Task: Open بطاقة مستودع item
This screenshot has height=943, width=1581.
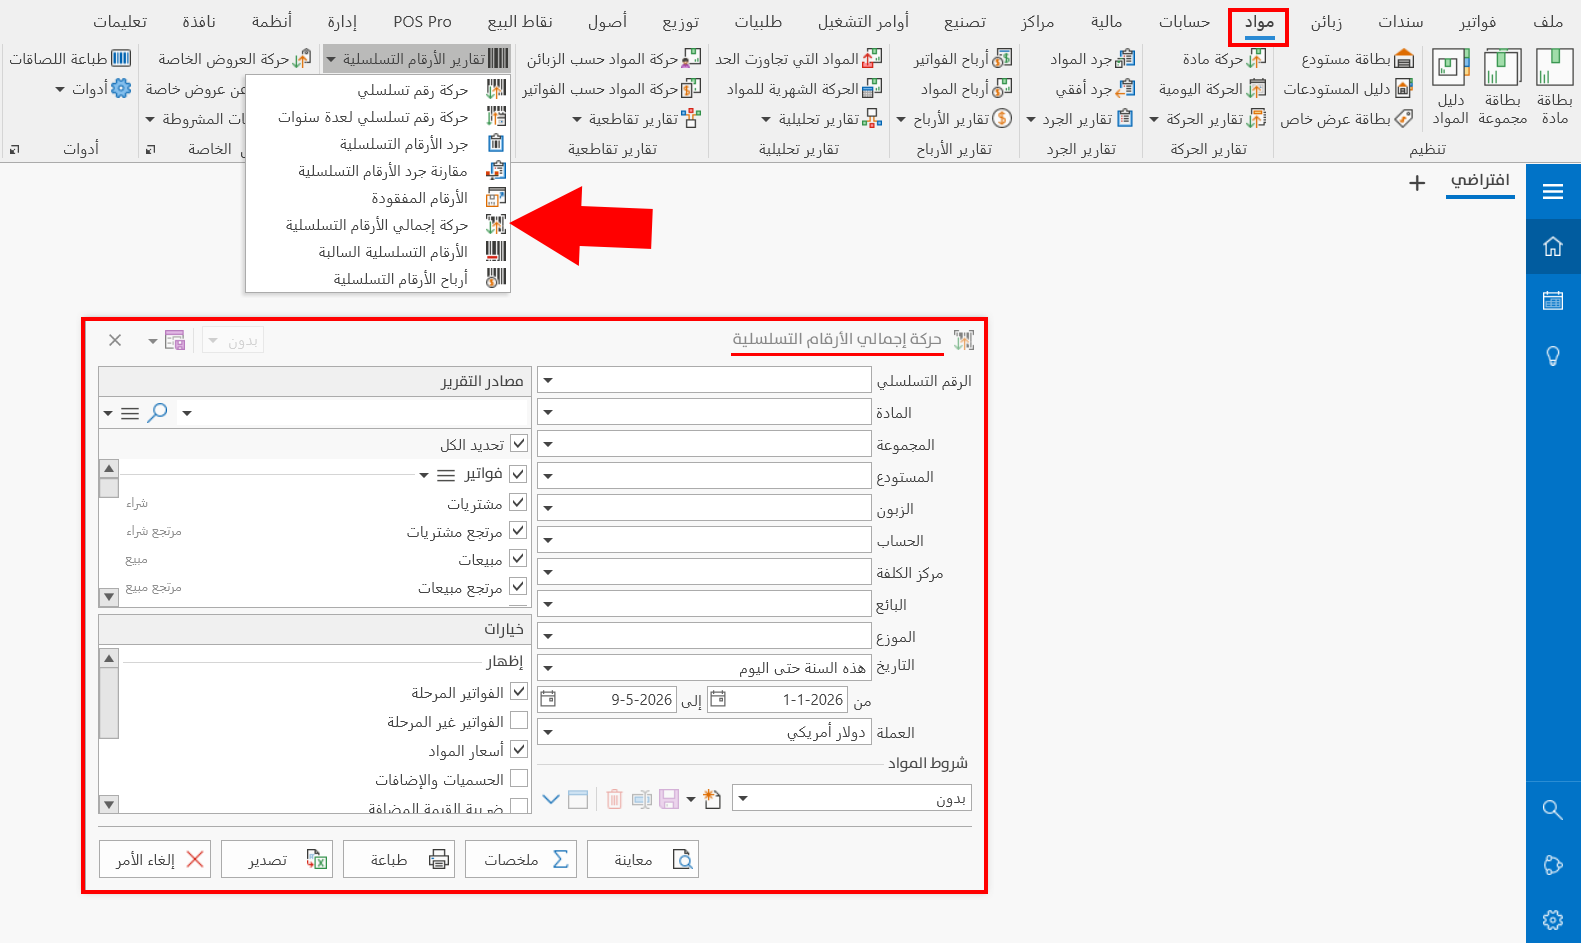Action: 1357,59
